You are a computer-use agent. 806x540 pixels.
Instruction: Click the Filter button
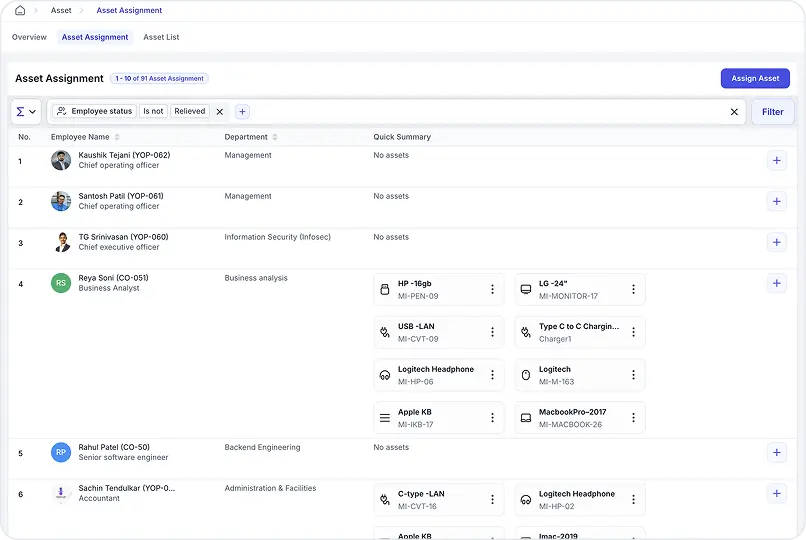point(772,112)
